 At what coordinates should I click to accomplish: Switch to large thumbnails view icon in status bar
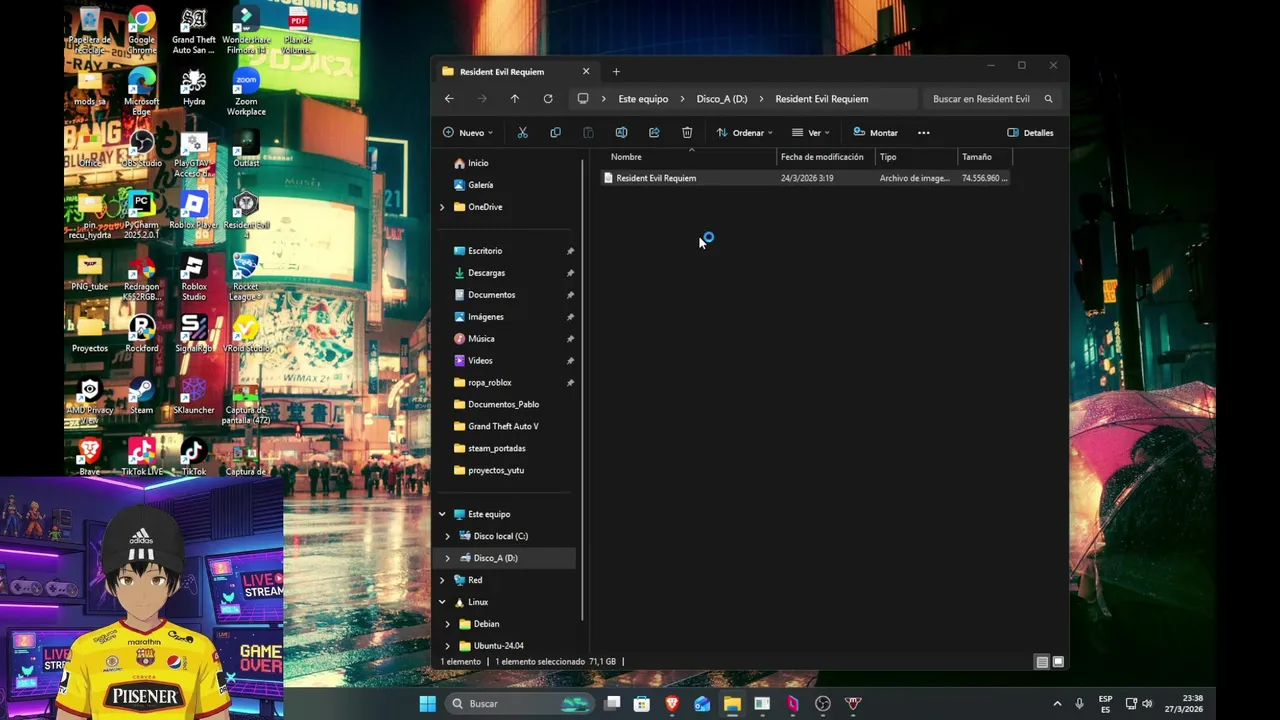pos(1058,662)
